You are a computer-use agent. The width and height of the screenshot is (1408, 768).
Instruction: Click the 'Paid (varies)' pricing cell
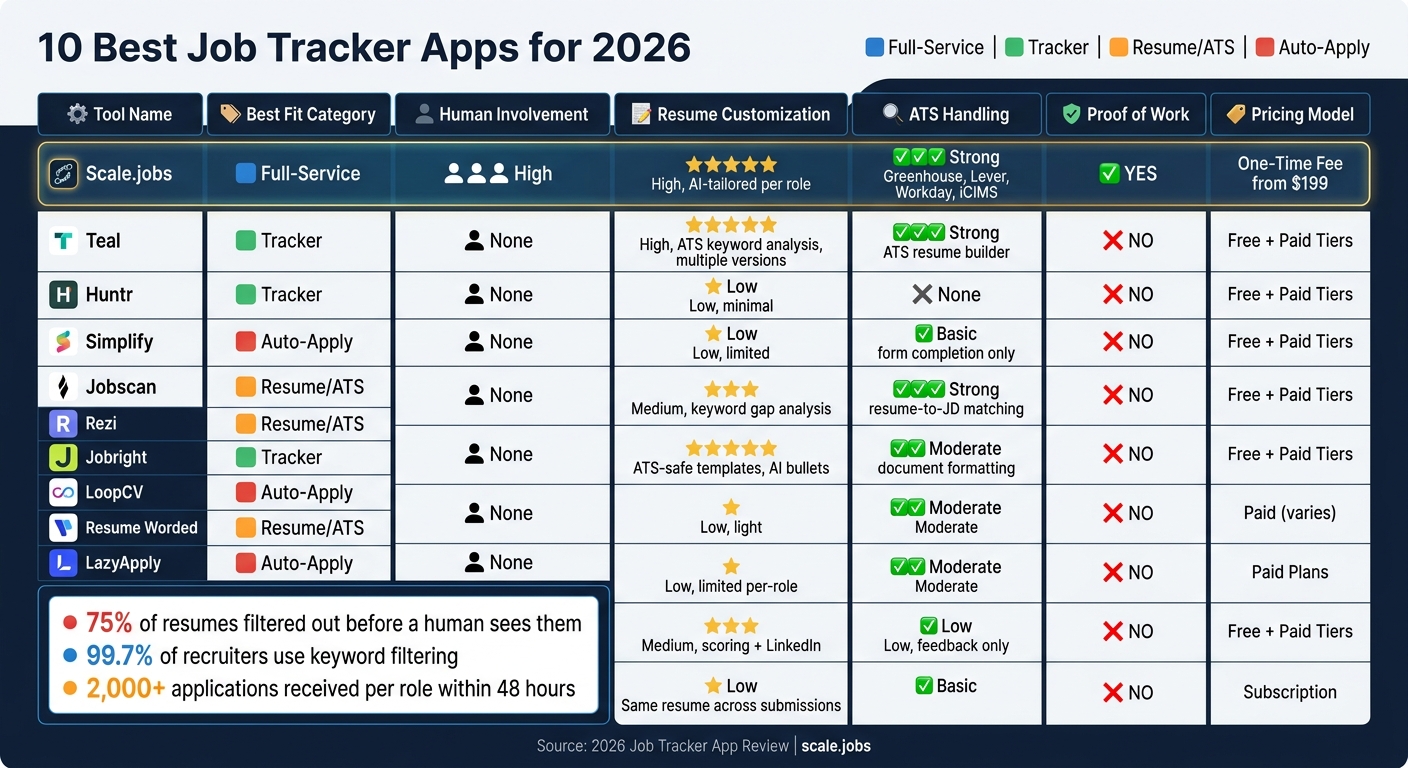pyautogui.click(x=1290, y=513)
